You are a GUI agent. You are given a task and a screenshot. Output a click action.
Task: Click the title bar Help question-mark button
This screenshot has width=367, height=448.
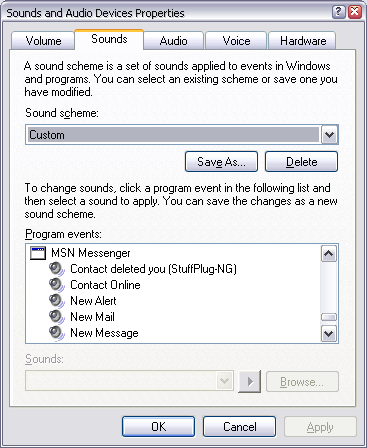tap(338, 12)
